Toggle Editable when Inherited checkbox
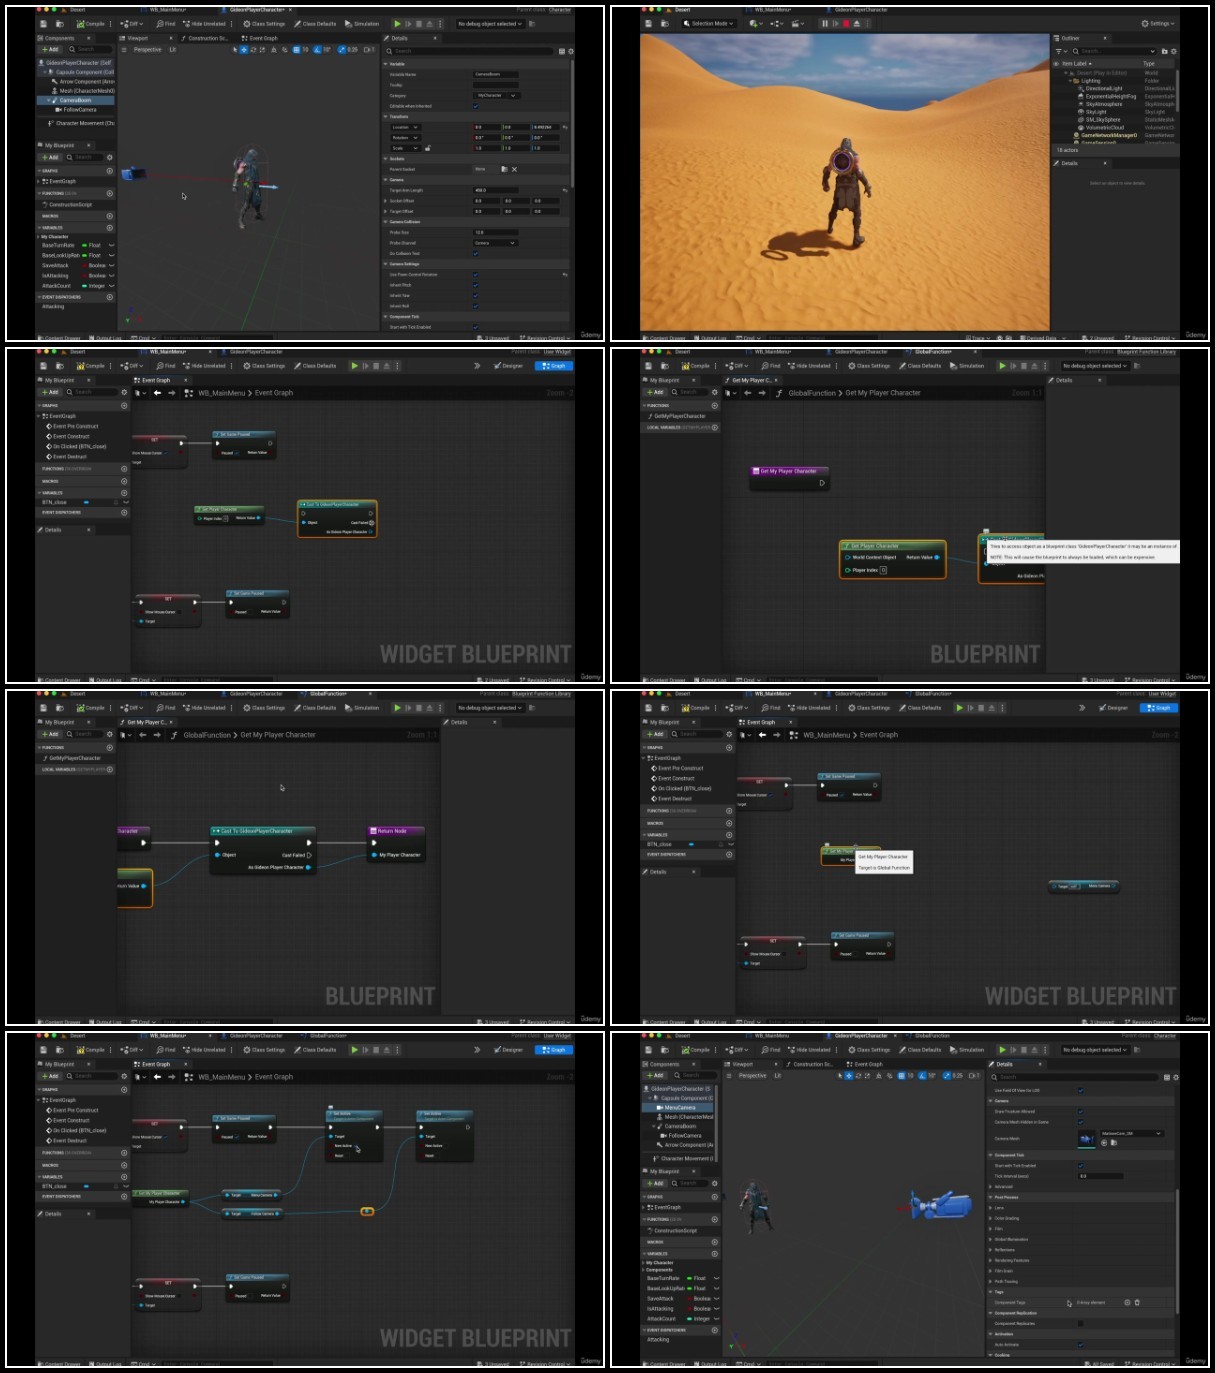This screenshot has height=1373, width=1215. tap(476, 106)
